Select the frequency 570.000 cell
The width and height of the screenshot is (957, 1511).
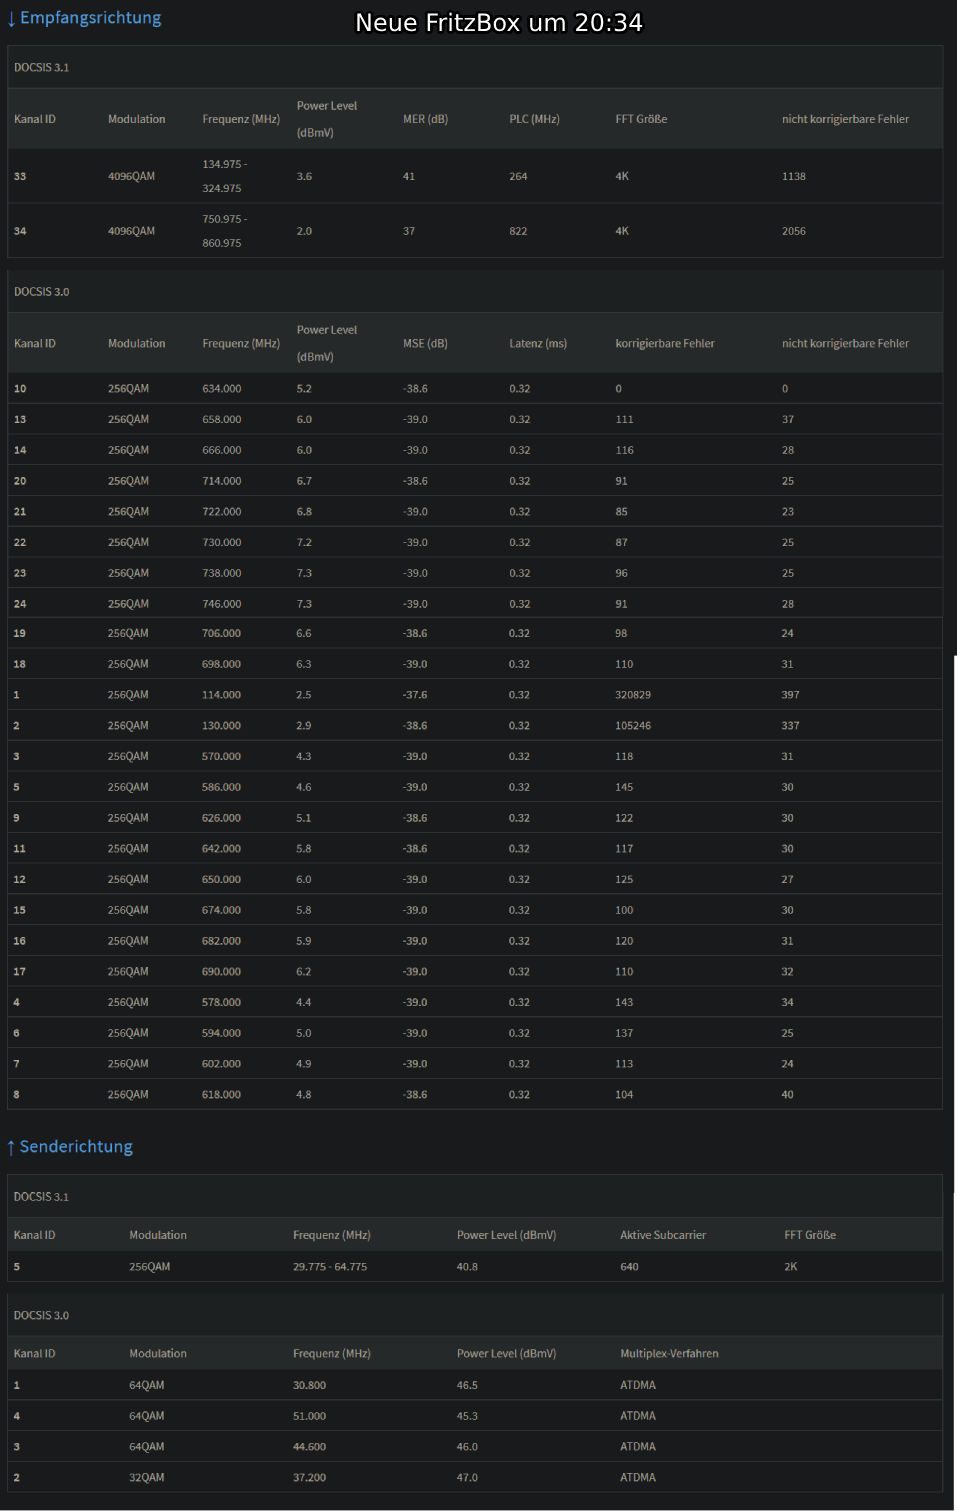[x=222, y=757]
